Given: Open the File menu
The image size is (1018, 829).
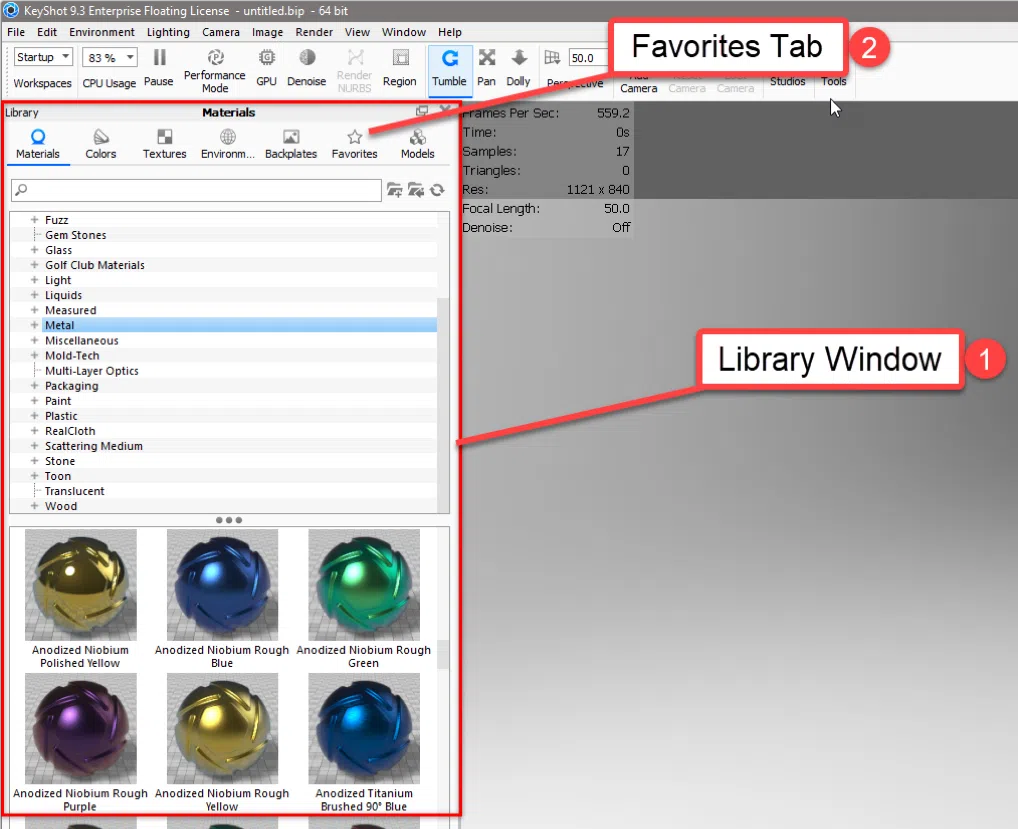Looking at the screenshot, I should [x=16, y=32].
